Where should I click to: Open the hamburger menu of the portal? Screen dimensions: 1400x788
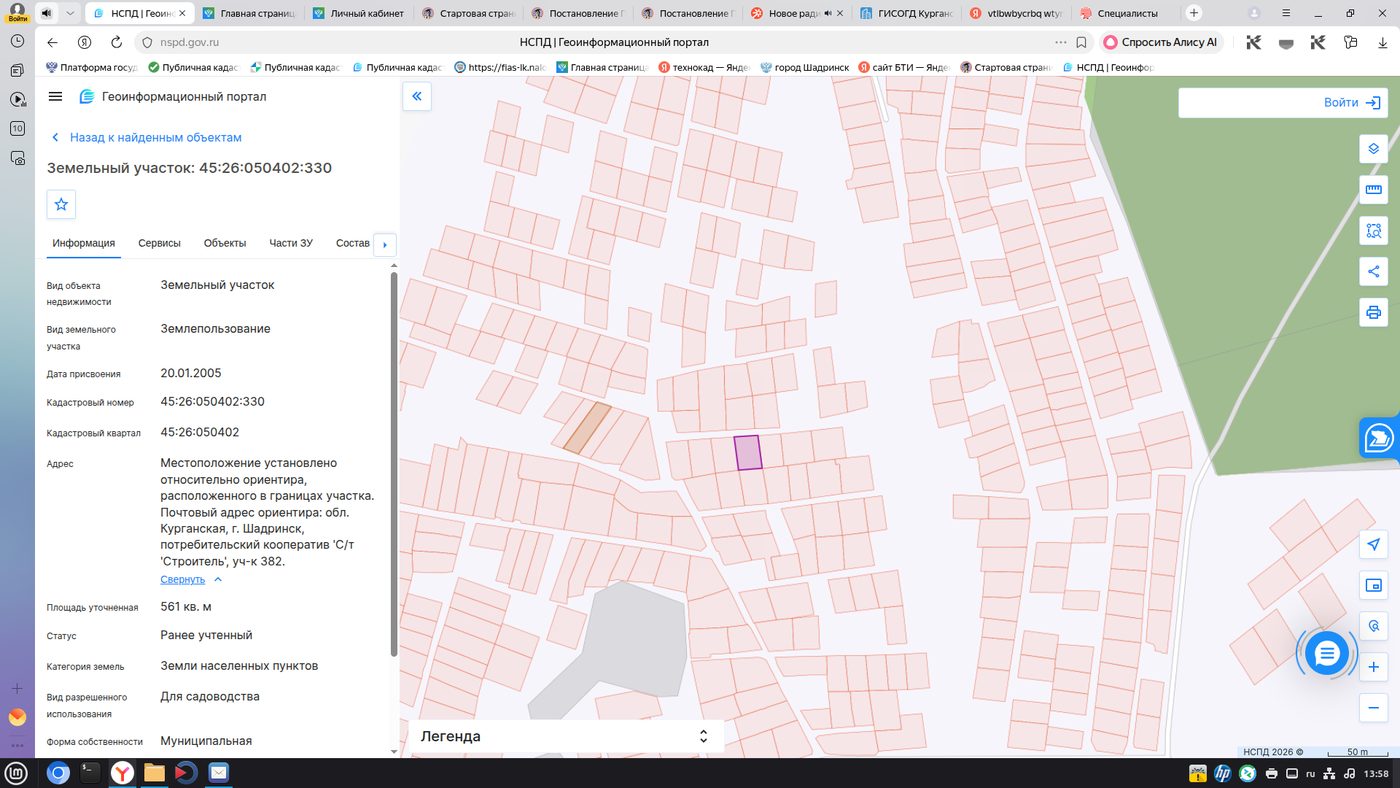click(x=56, y=97)
